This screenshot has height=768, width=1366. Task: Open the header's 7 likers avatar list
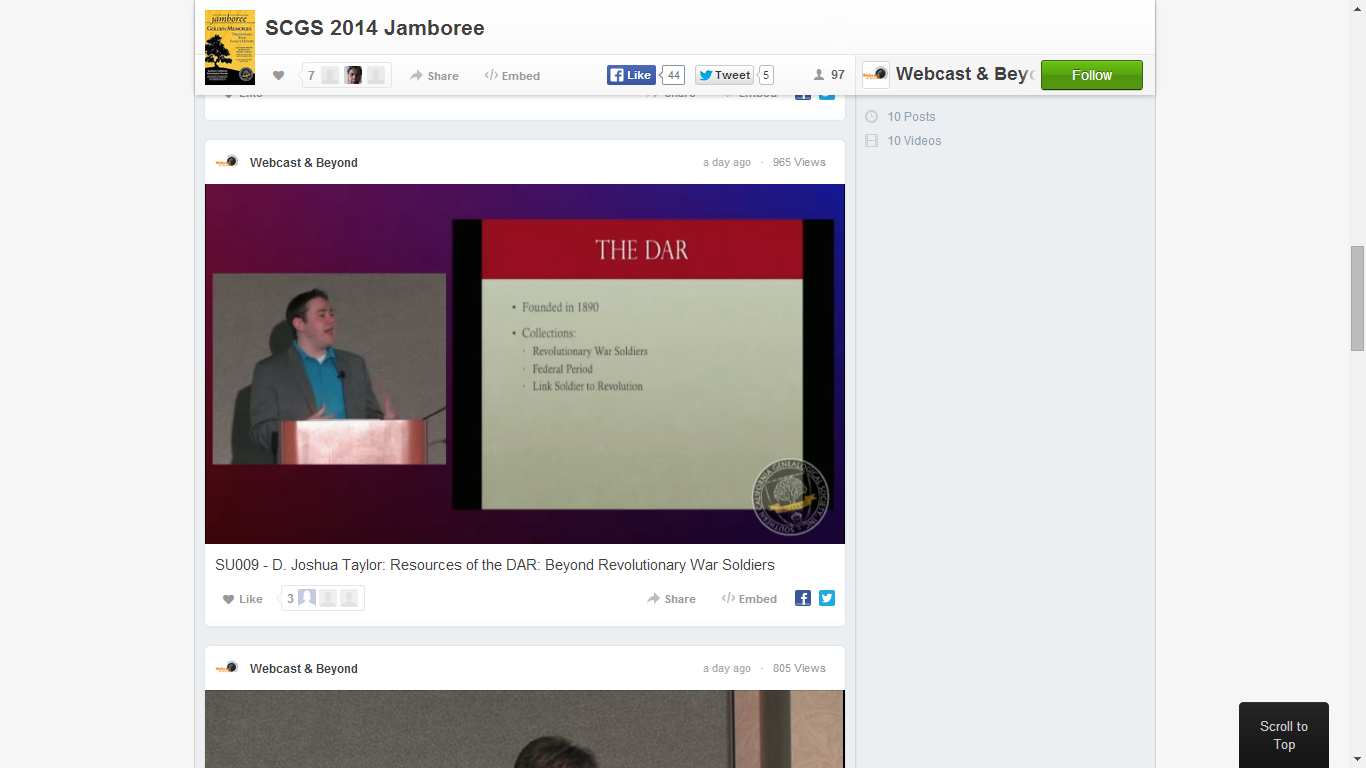346,75
